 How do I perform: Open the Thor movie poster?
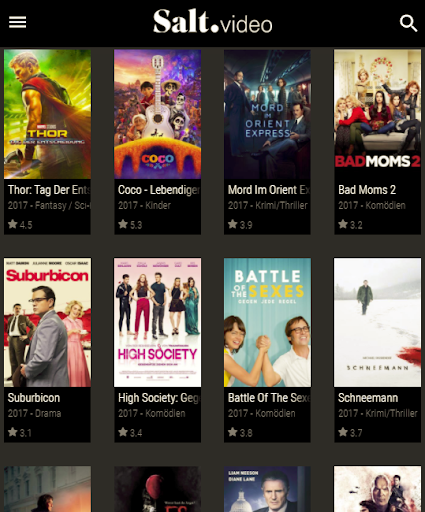click(47, 114)
